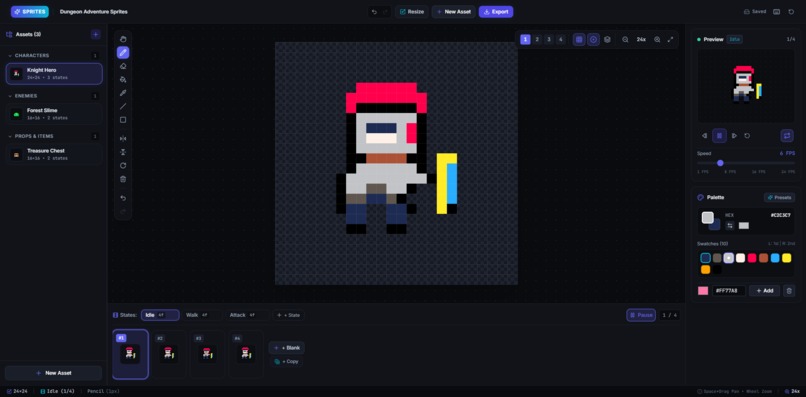Viewport: 806px width, 397px height.
Task: Add a new asset with plus icon
Action: click(x=96, y=34)
